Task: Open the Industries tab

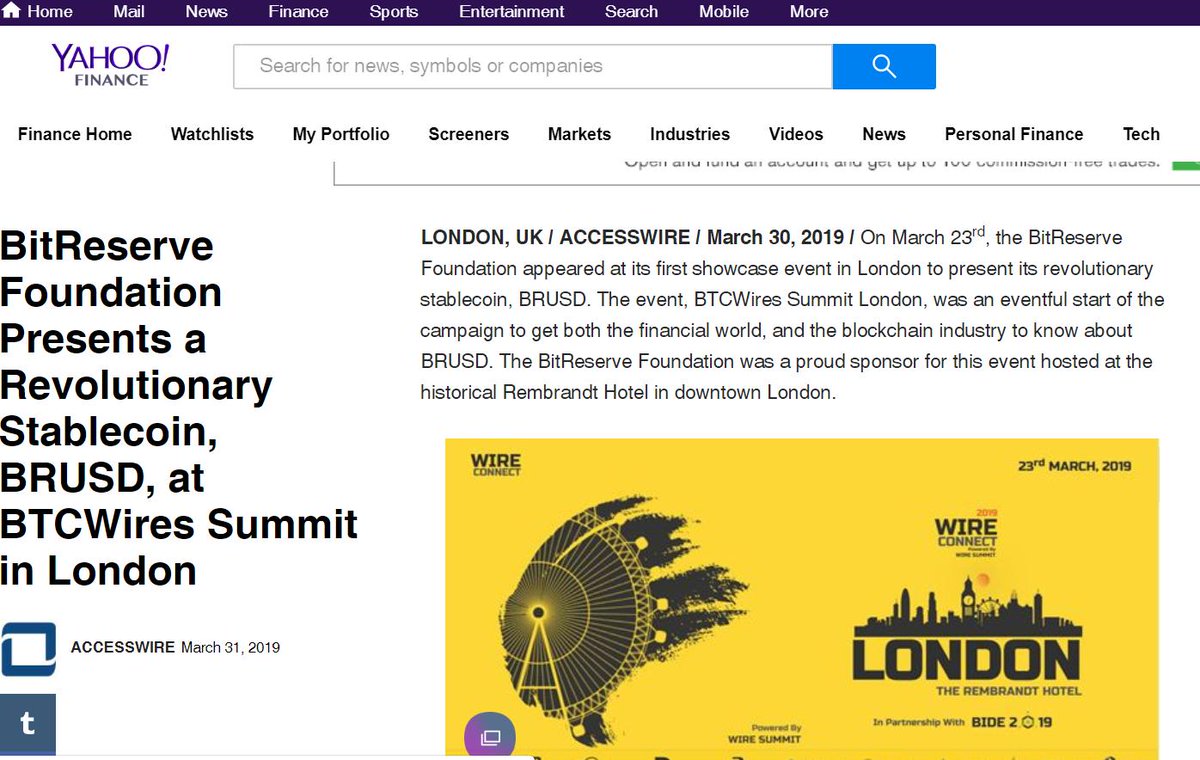Action: click(690, 134)
